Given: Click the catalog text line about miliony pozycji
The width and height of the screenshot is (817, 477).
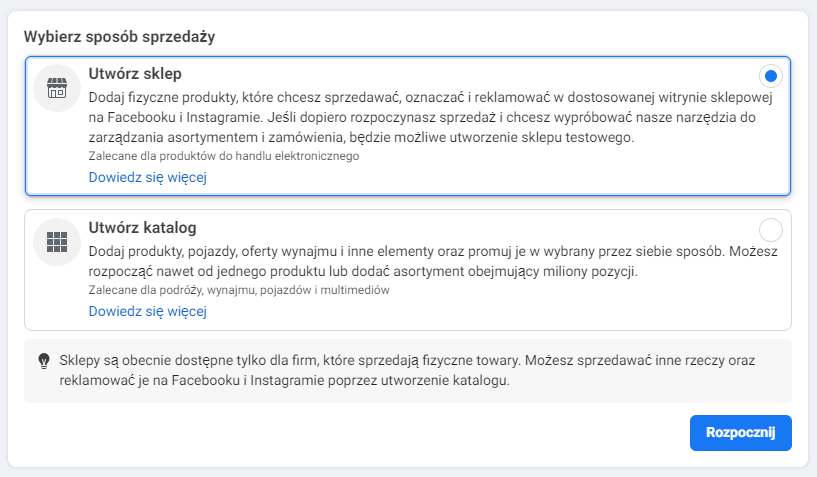Looking at the screenshot, I should point(363,272).
